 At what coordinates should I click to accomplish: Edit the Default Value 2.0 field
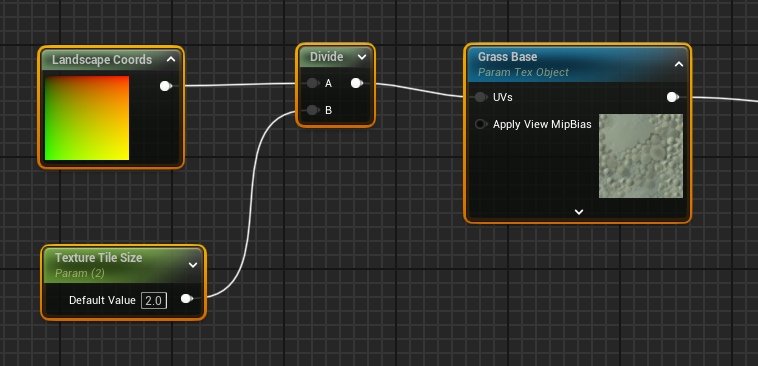[x=154, y=301]
